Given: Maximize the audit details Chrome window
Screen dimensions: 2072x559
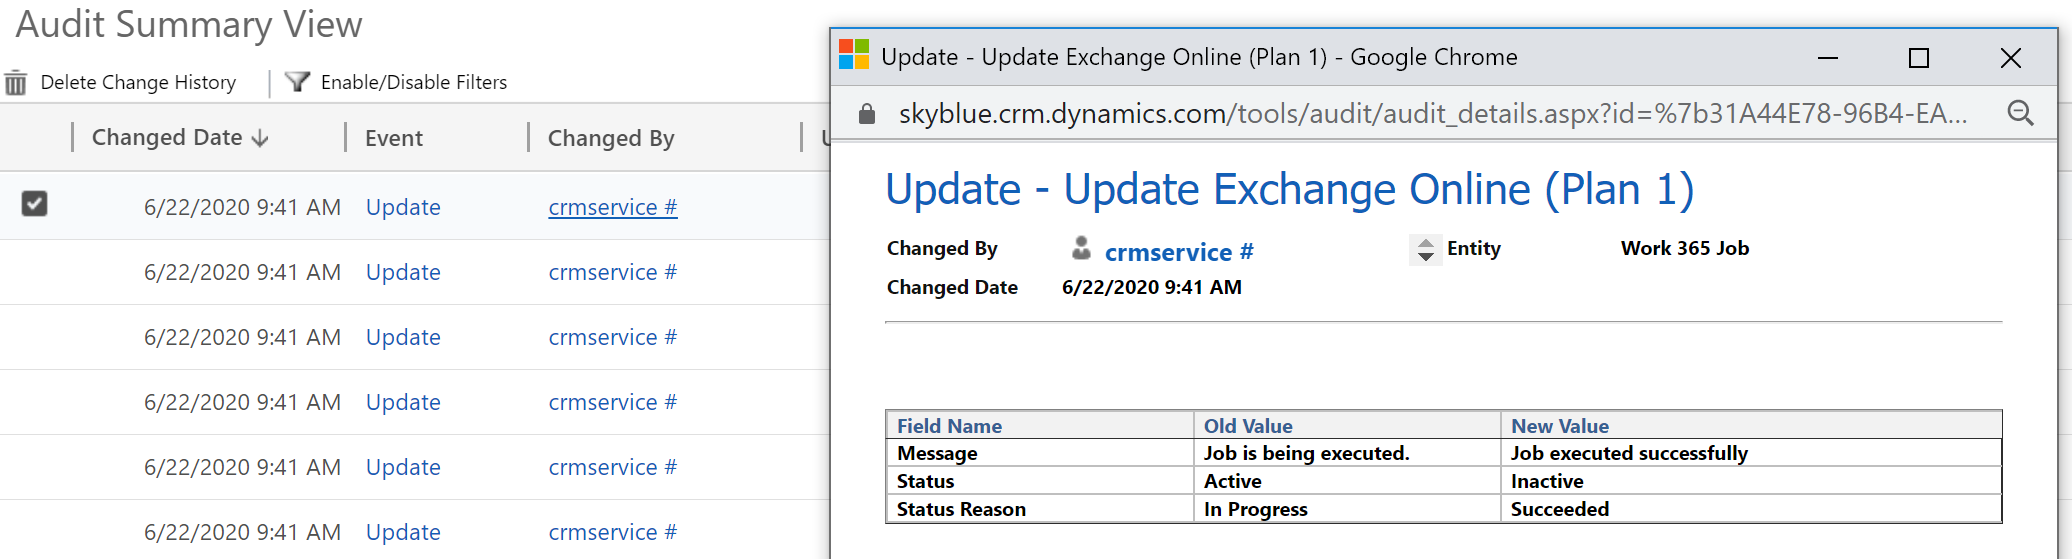Looking at the screenshot, I should pos(1919,58).
